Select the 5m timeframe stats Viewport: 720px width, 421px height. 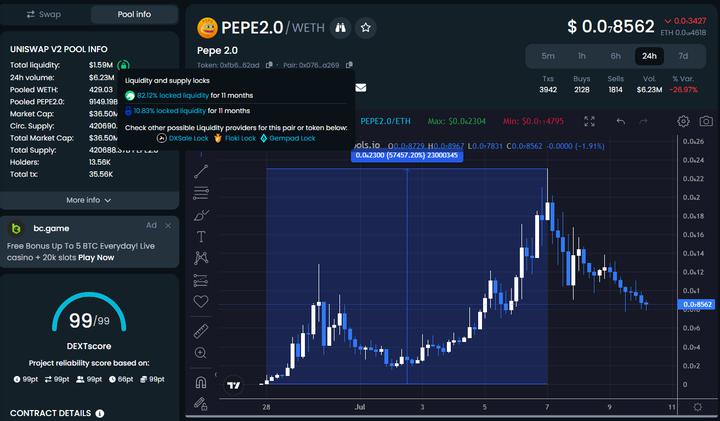pyautogui.click(x=548, y=56)
